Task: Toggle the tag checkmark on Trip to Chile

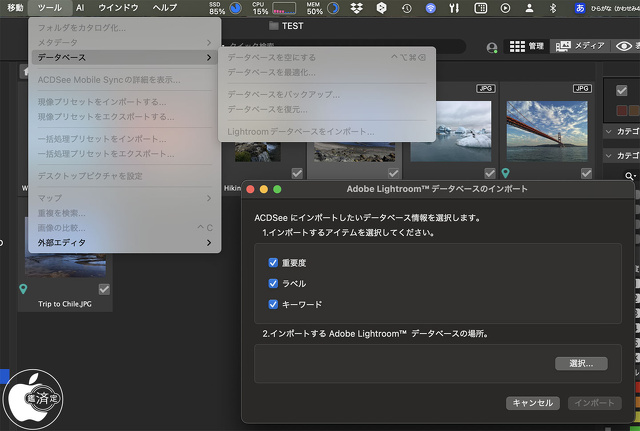Action: coord(104,289)
